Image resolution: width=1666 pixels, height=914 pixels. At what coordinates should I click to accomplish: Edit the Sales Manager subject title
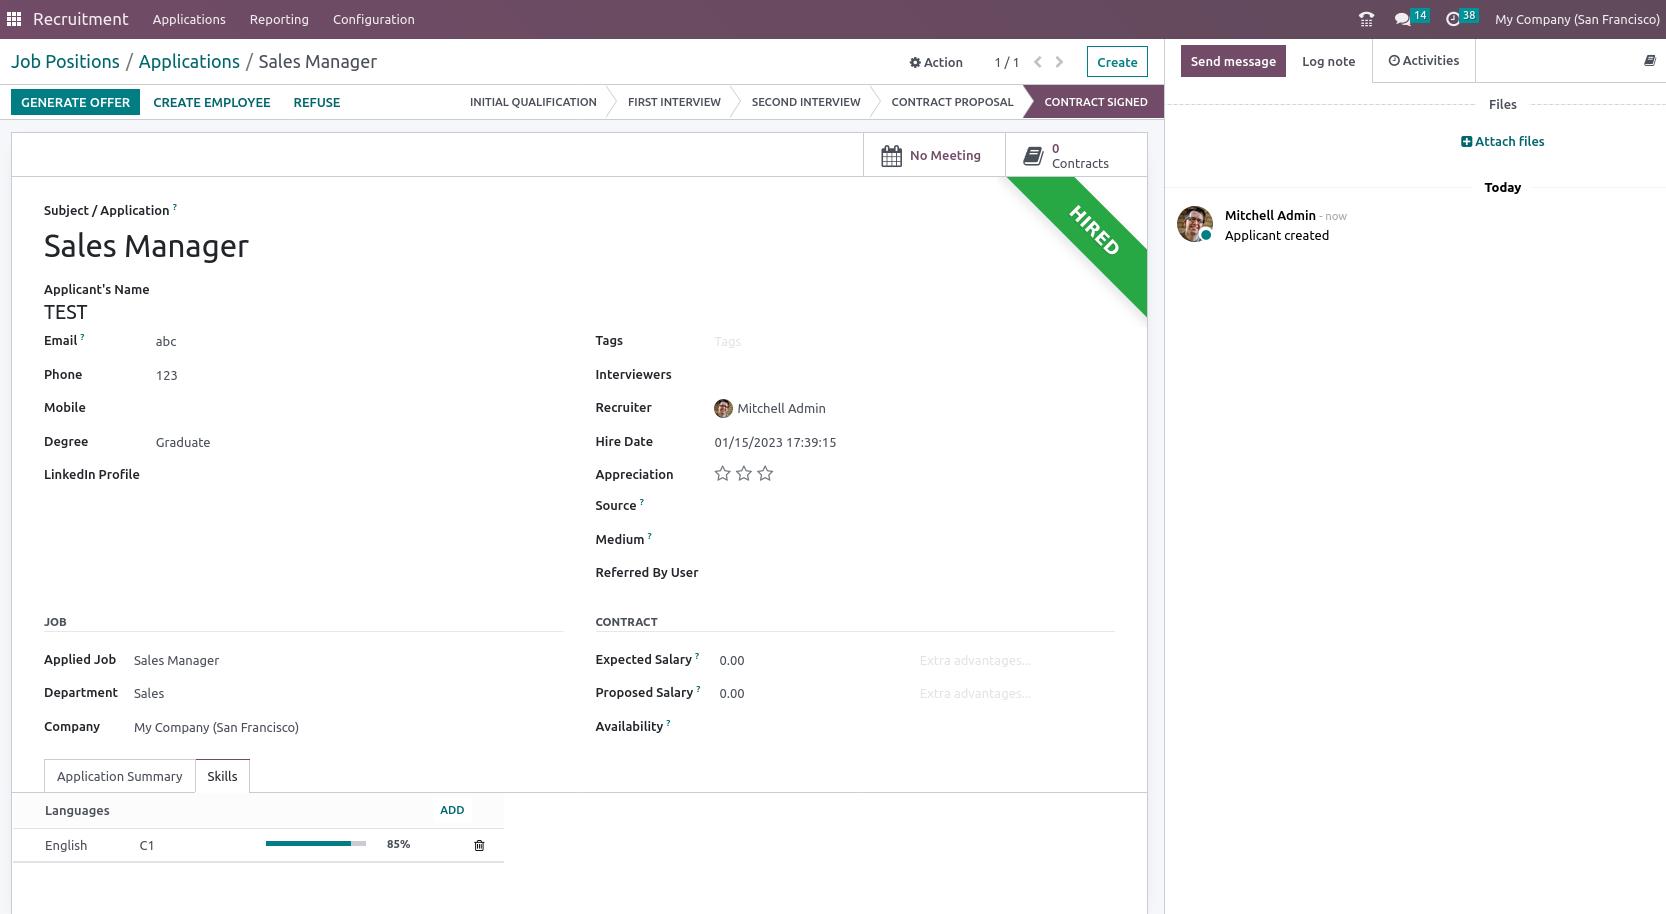tap(146, 246)
